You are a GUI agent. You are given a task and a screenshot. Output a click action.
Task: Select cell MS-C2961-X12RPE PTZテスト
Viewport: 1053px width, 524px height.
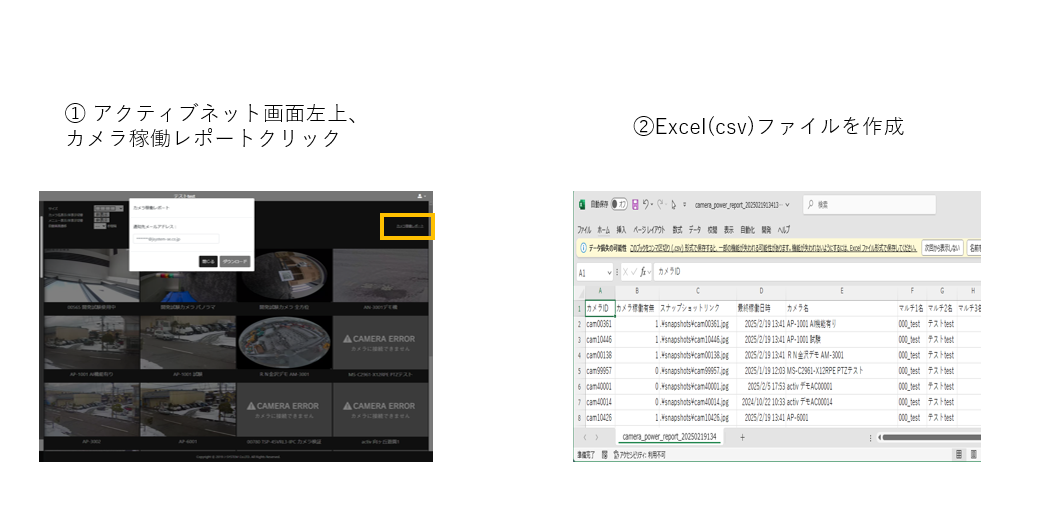pyautogui.click(x=841, y=371)
